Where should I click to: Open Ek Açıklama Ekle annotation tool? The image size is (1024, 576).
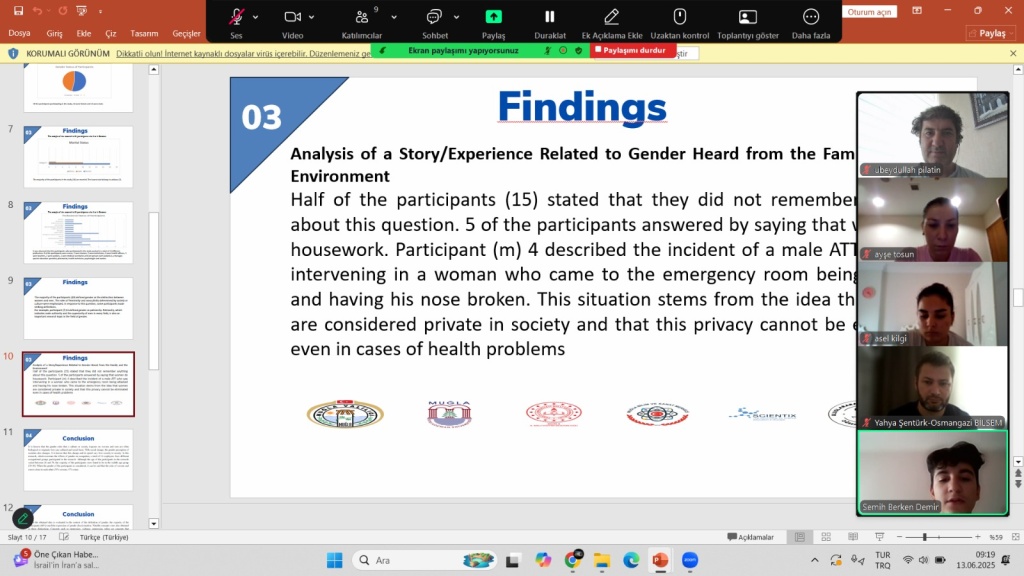(x=611, y=17)
